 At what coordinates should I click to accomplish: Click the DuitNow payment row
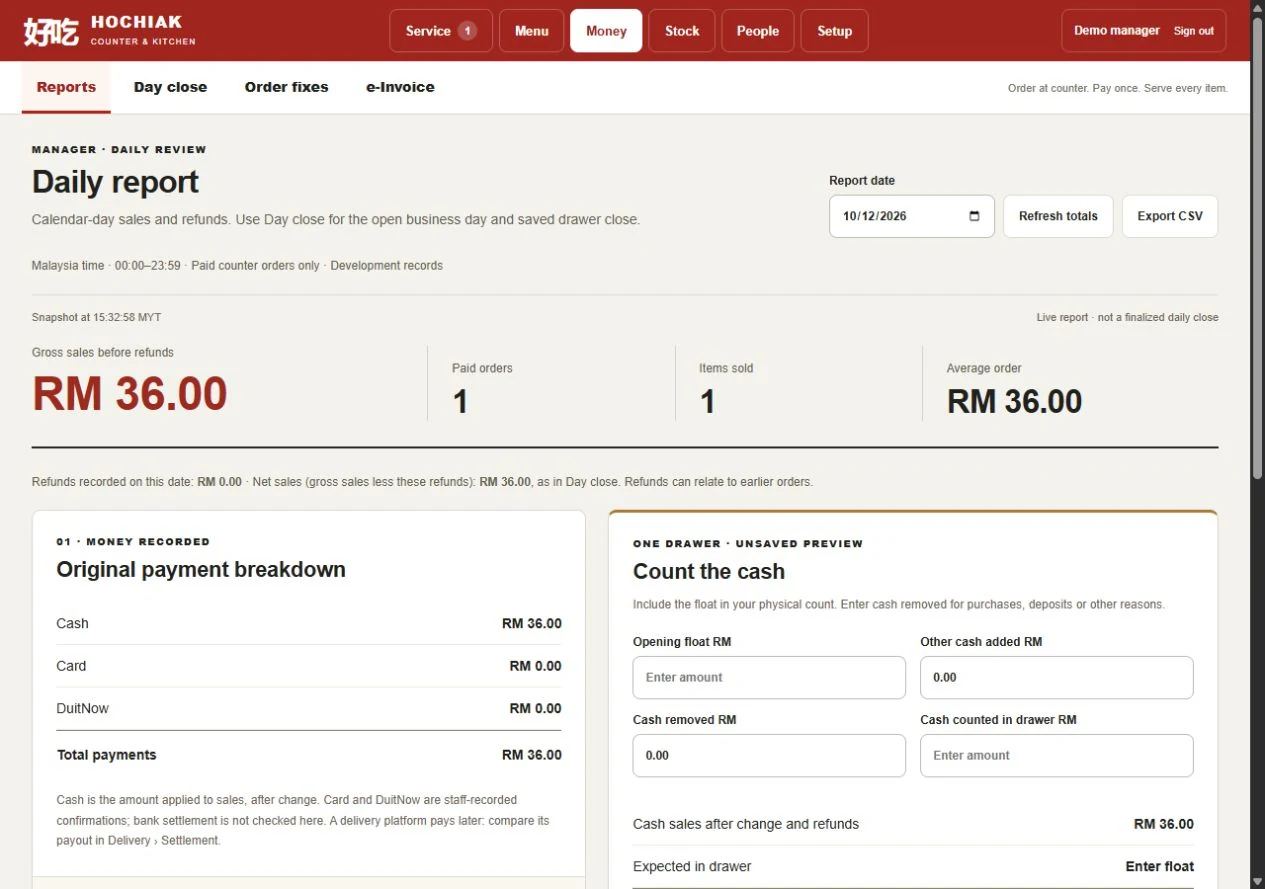(x=309, y=708)
